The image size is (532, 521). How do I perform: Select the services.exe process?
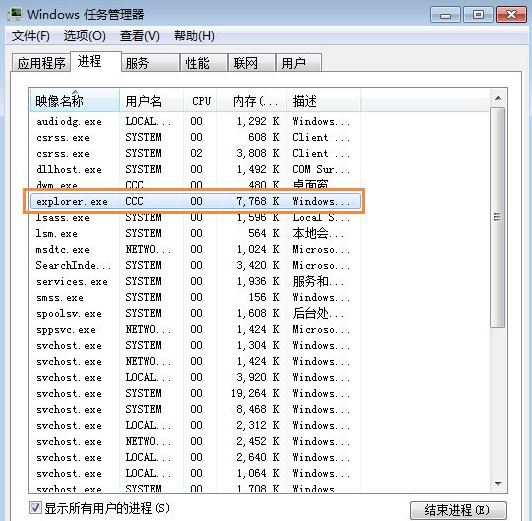pos(195,281)
